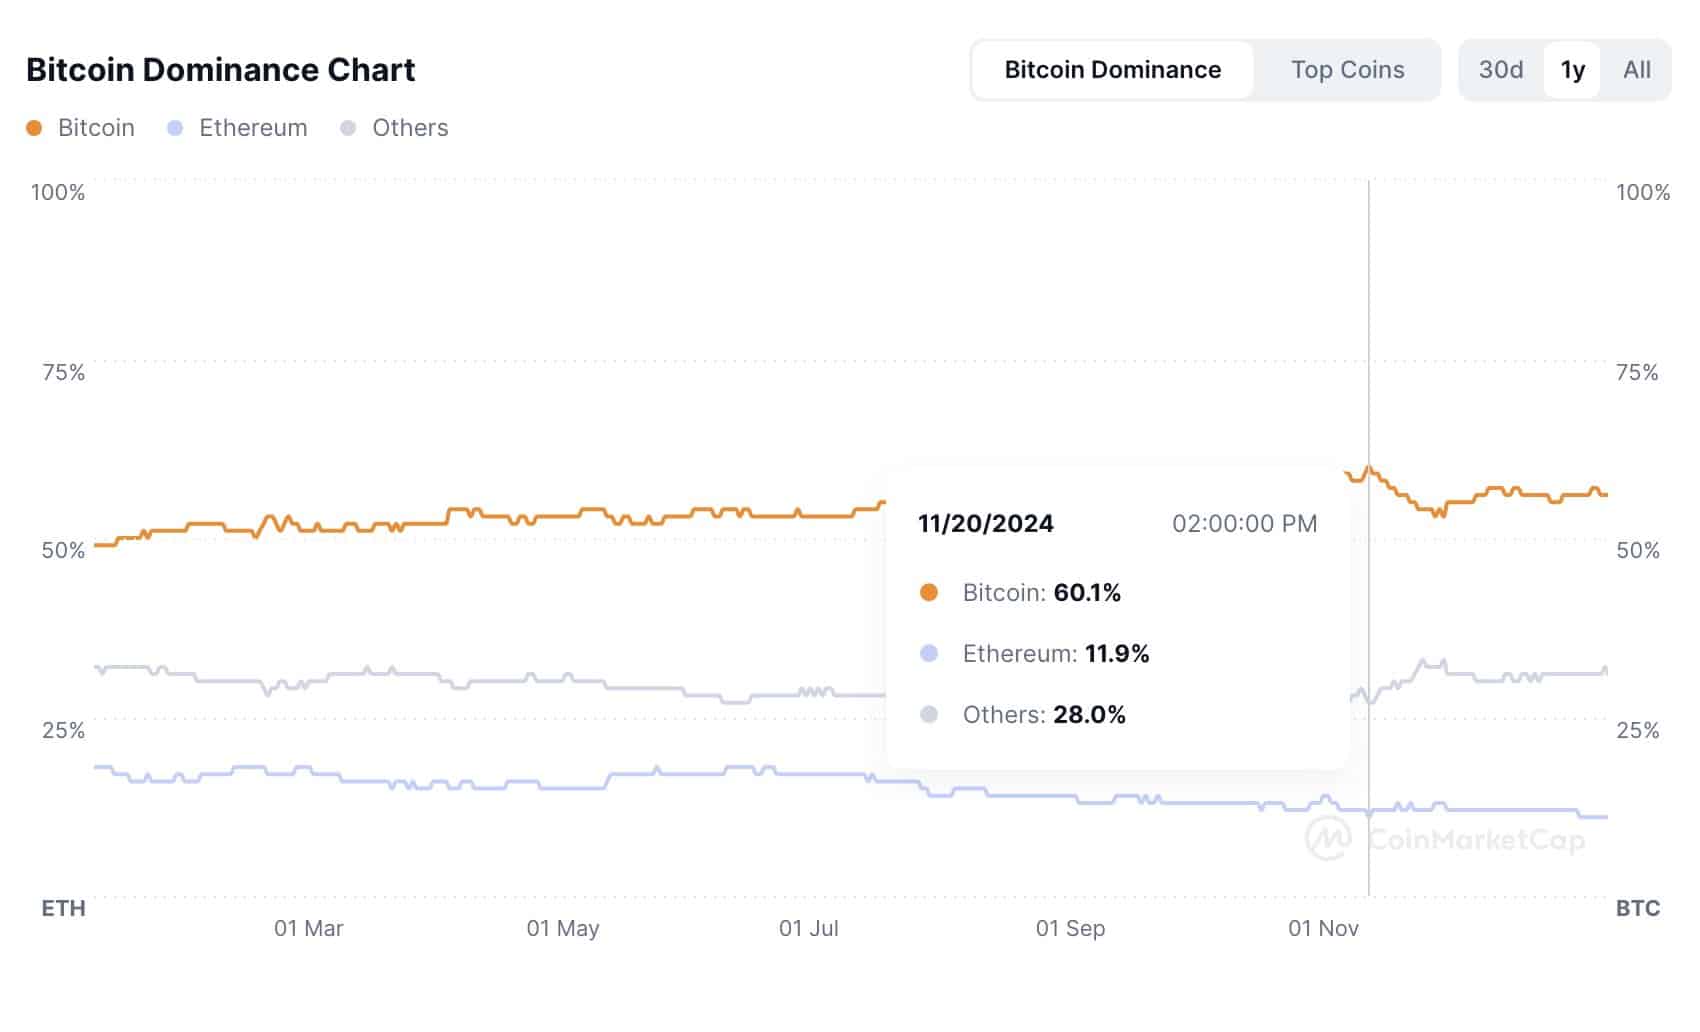Click the gray Others legend dot
Viewport: 1700px width, 1032px height.
347,128
